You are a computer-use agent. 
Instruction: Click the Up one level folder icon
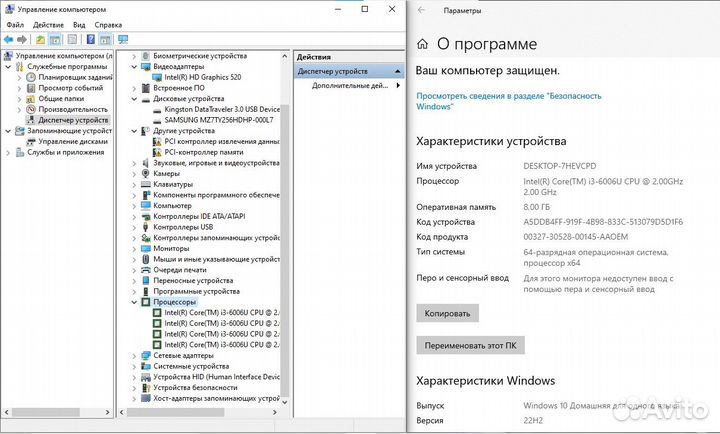40,40
